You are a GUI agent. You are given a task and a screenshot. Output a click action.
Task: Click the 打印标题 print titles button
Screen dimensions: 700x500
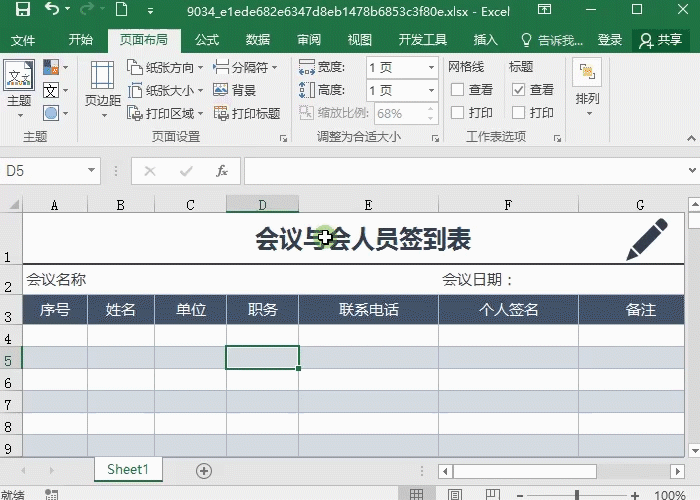pyautogui.click(x=246, y=113)
